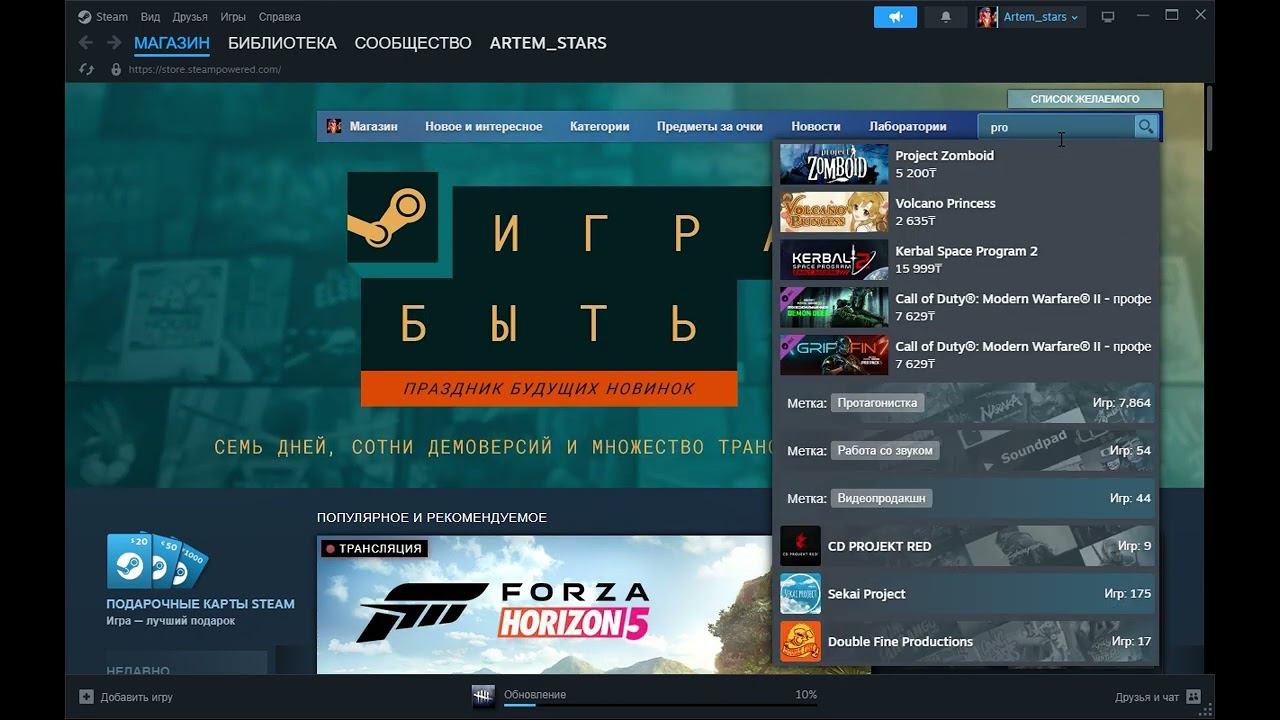This screenshot has width=1280, height=720.
Task: Open the Категории menu
Action: [599, 126]
